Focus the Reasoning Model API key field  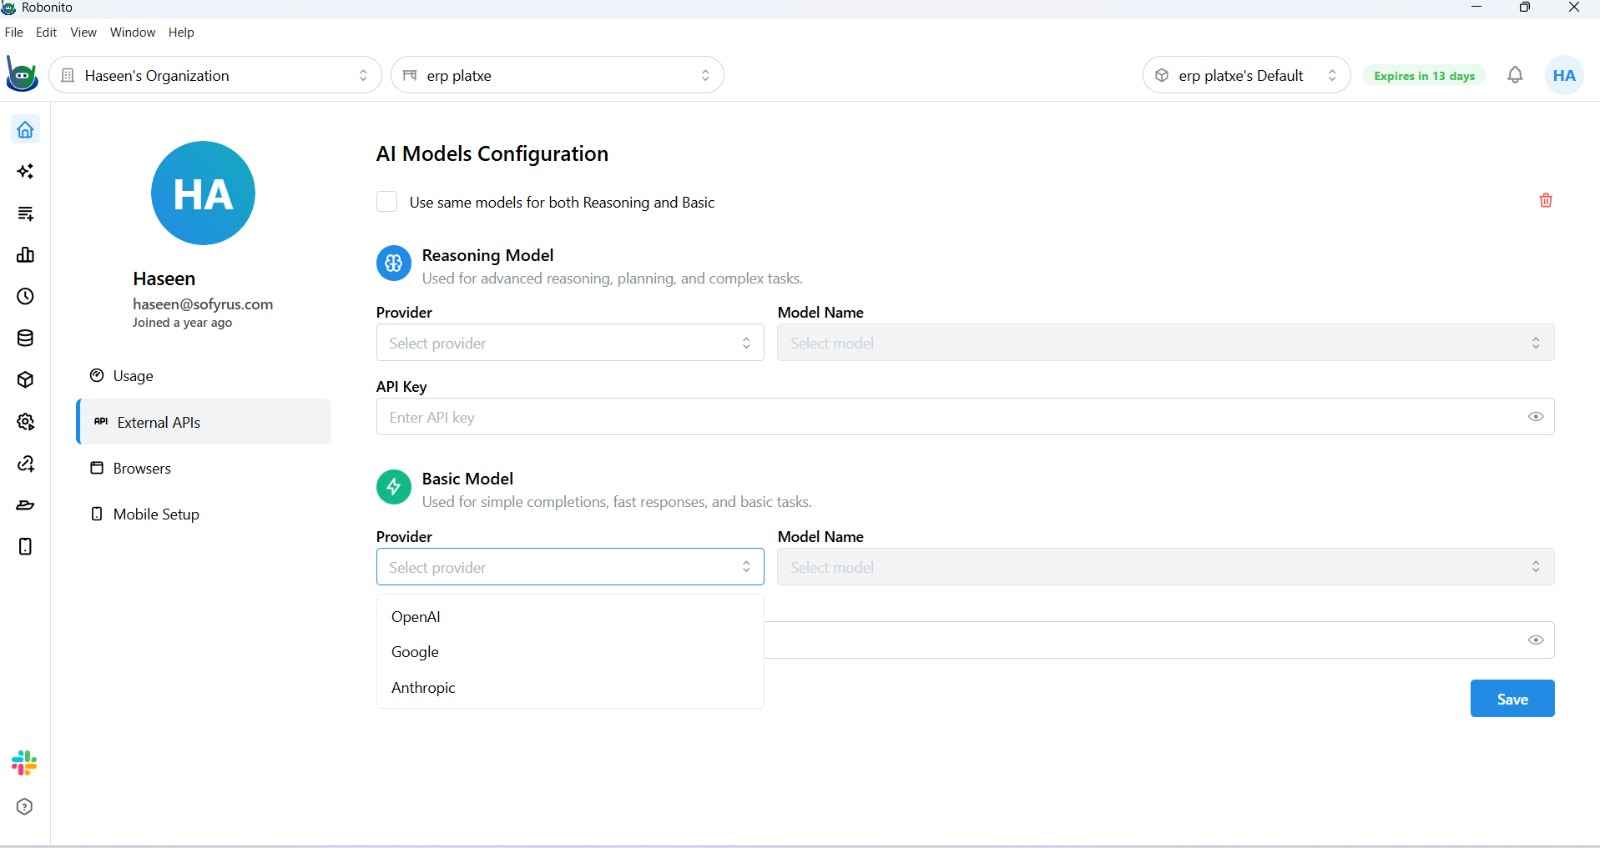965,417
